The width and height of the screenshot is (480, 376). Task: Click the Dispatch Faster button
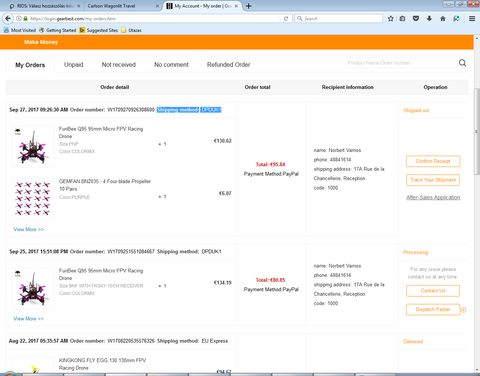(433, 309)
